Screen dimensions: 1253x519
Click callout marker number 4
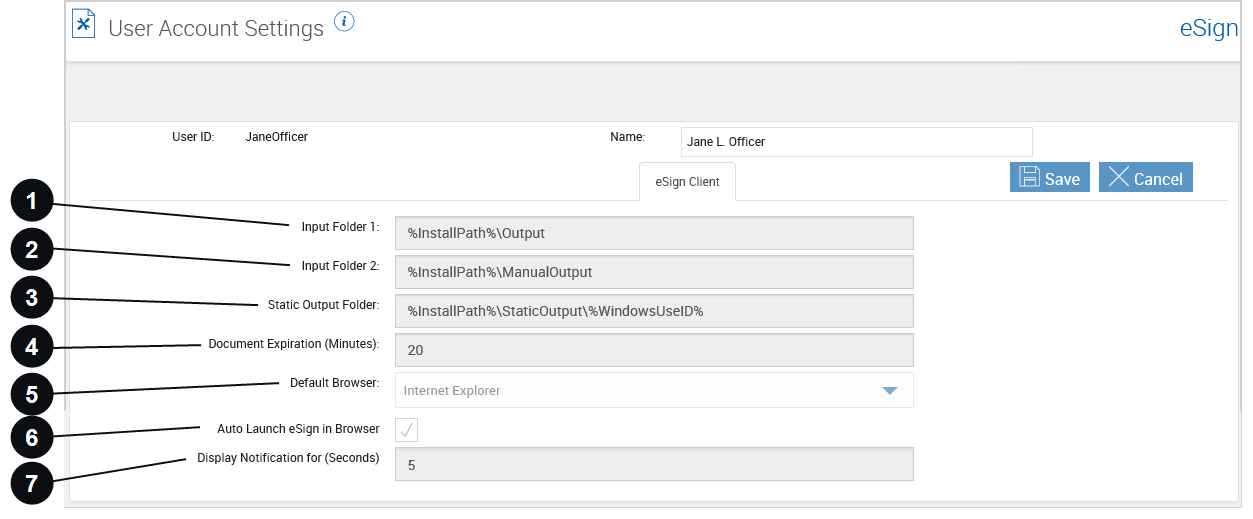[x=32, y=346]
